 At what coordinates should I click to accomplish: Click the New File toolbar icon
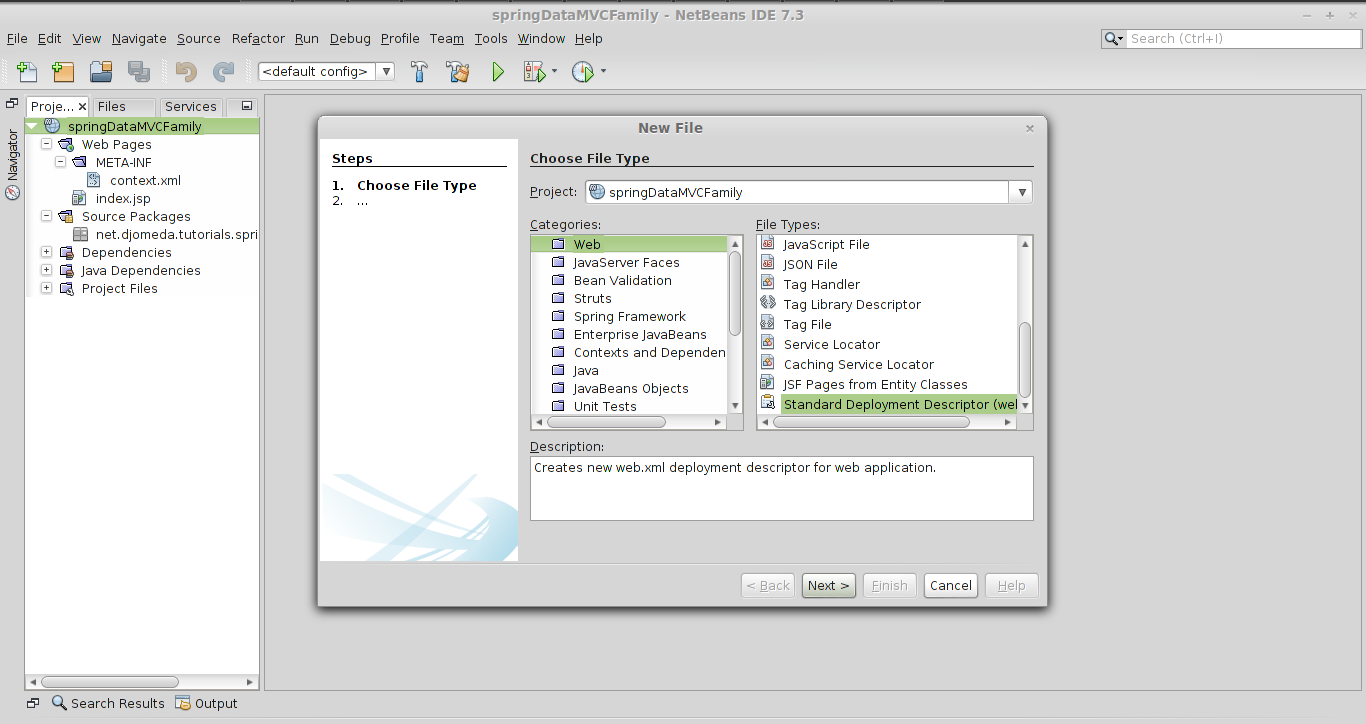click(x=27, y=71)
